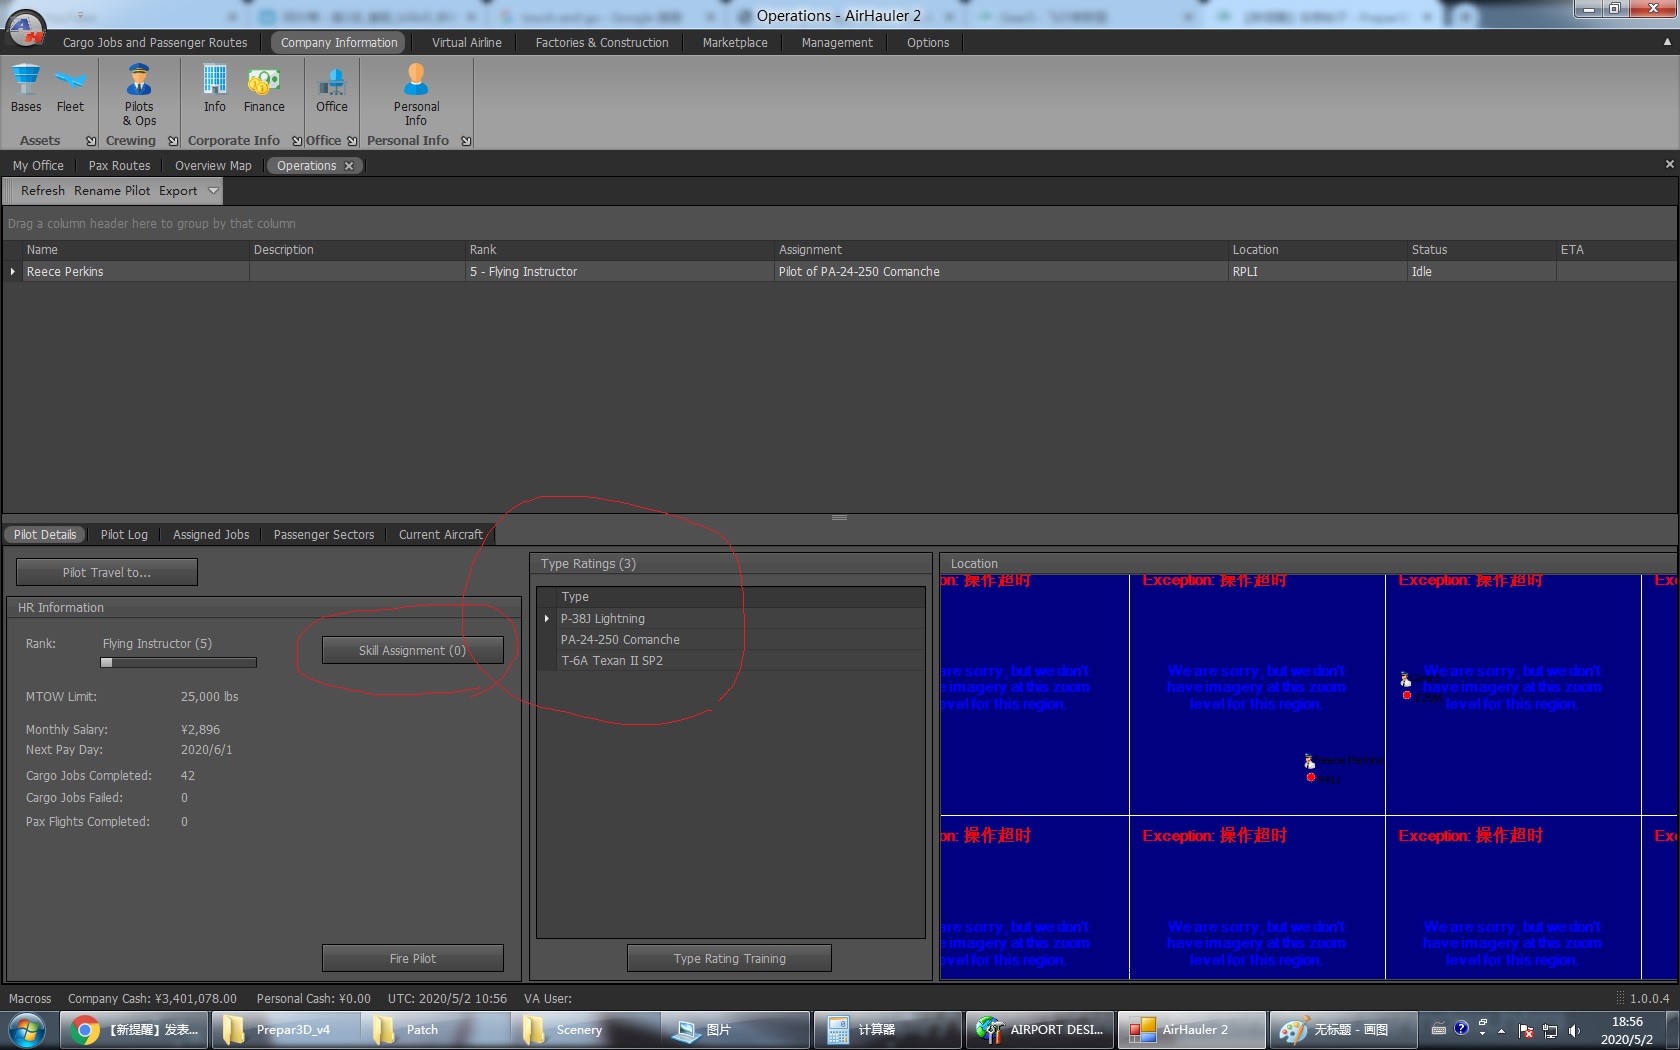Image resolution: width=1680 pixels, height=1050 pixels.
Task: Open the calculator taskbar item
Action: [x=888, y=1030]
